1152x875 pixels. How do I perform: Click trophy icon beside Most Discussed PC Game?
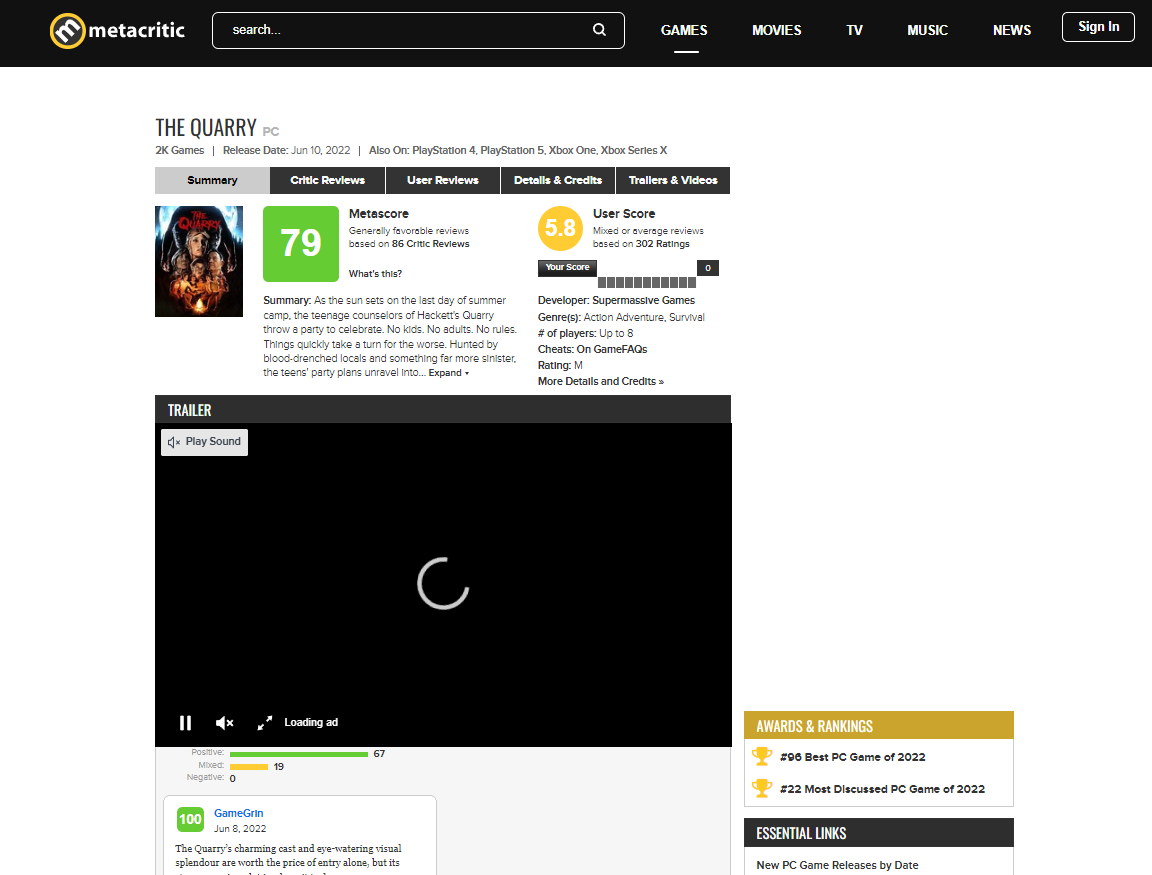point(762,788)
